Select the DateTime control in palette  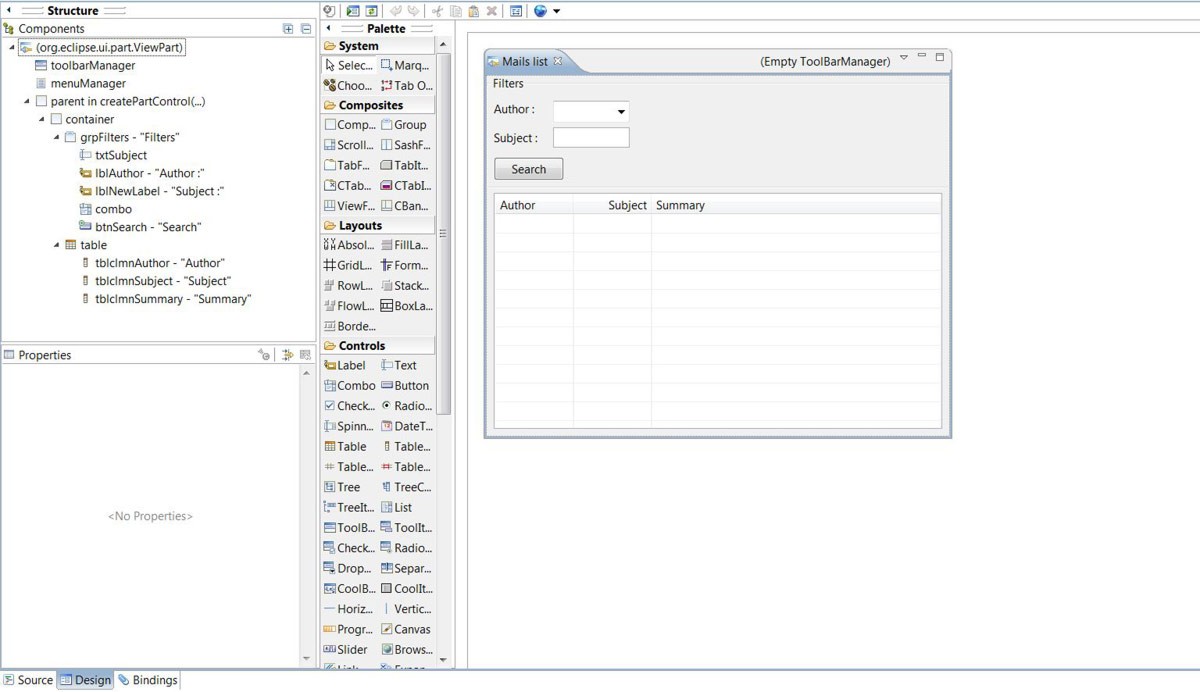406,426
